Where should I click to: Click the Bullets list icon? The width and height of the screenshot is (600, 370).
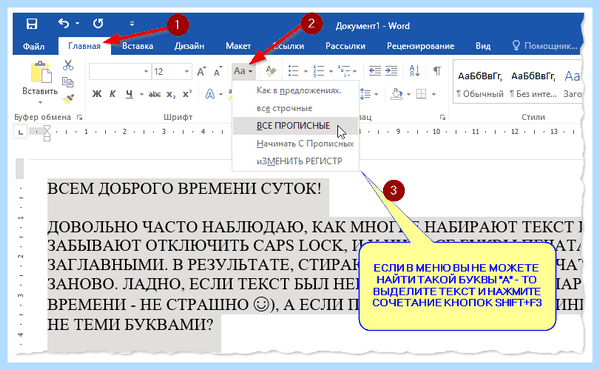pos(293,71)
